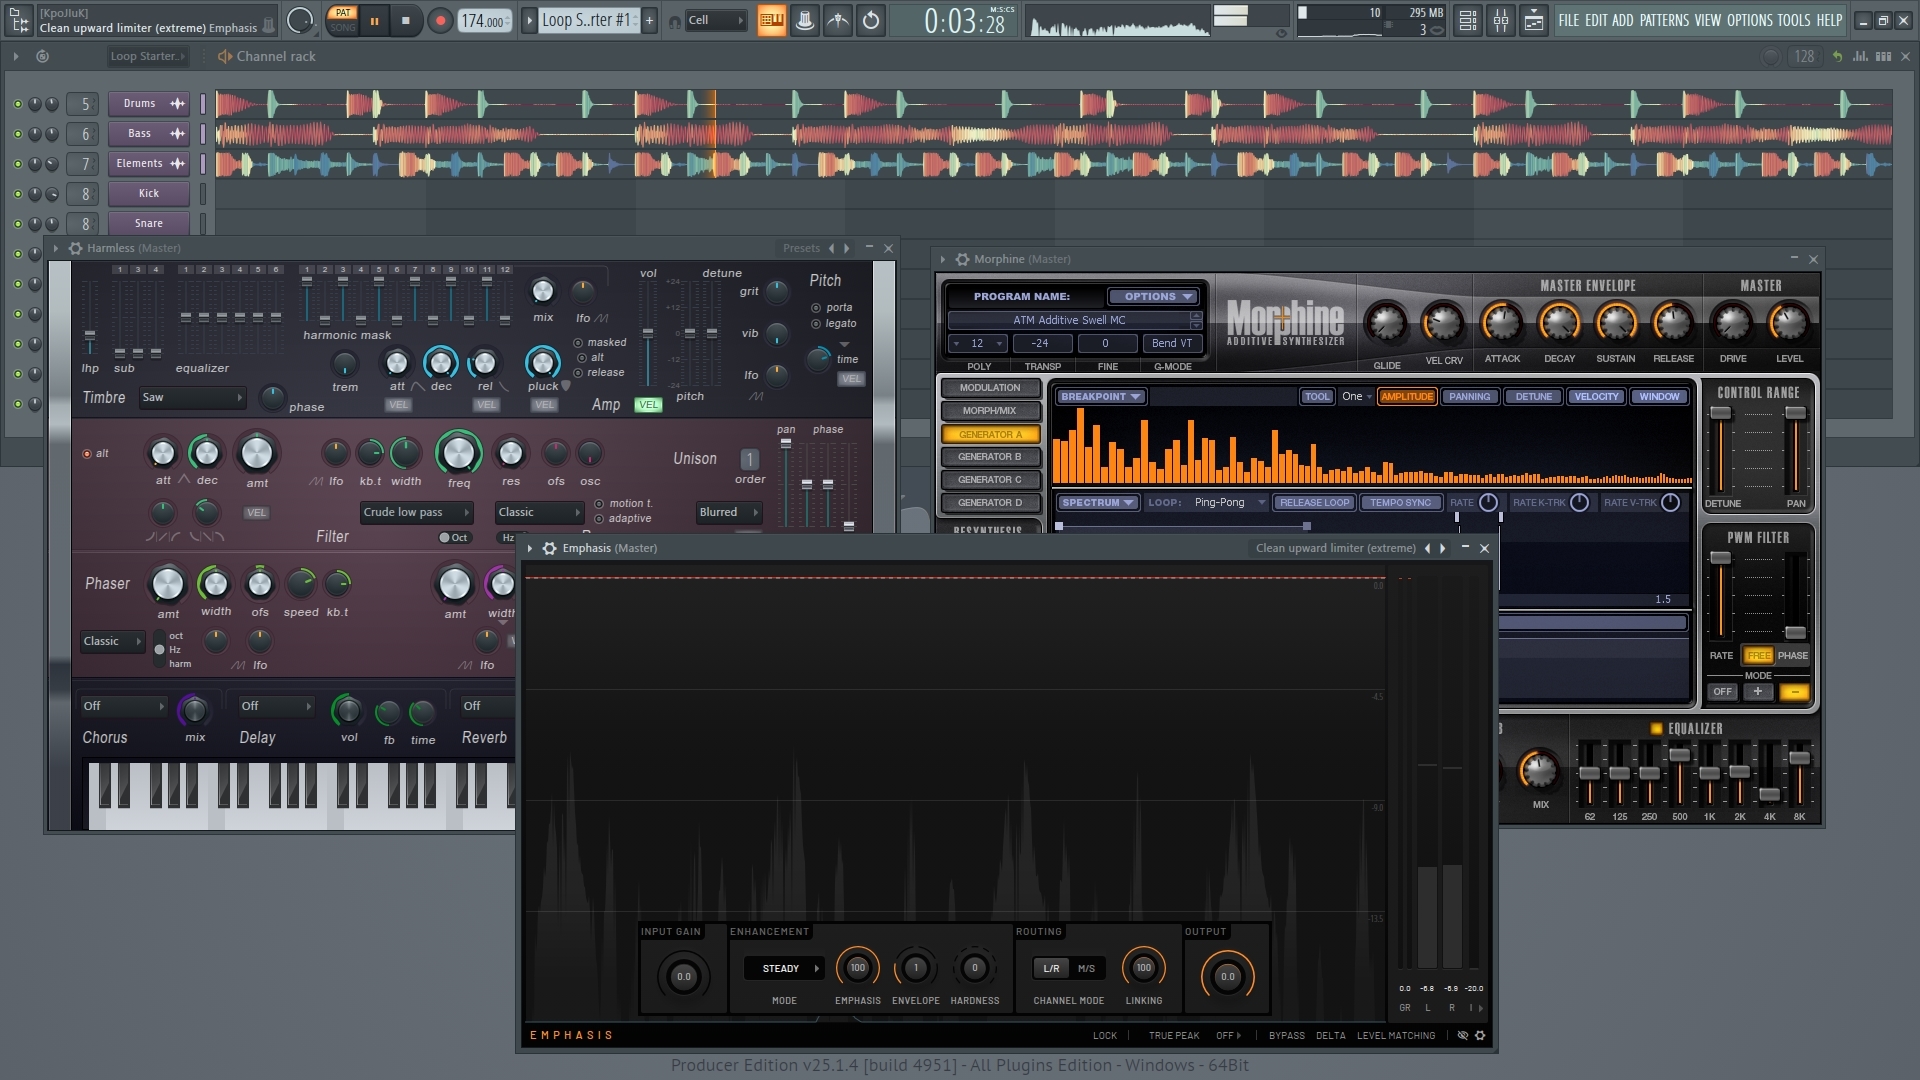Toggle adaptive option in Harmless filter

point(622,519)
